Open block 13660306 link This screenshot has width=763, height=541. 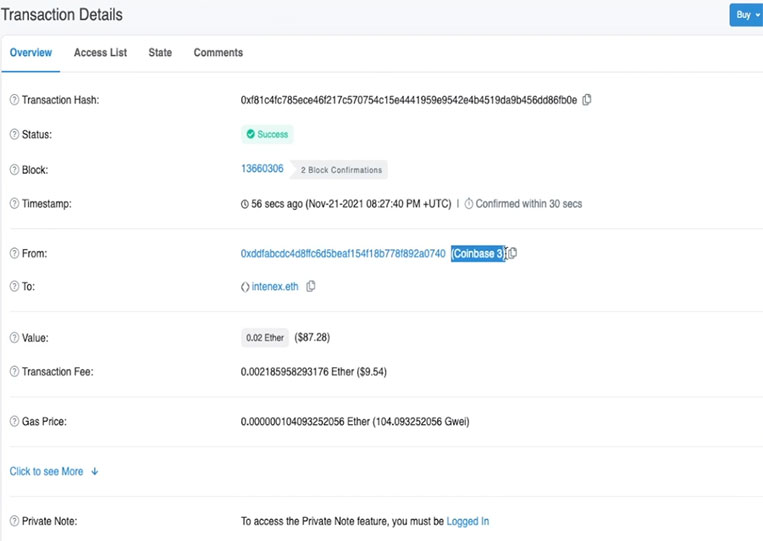coord(262,168)
